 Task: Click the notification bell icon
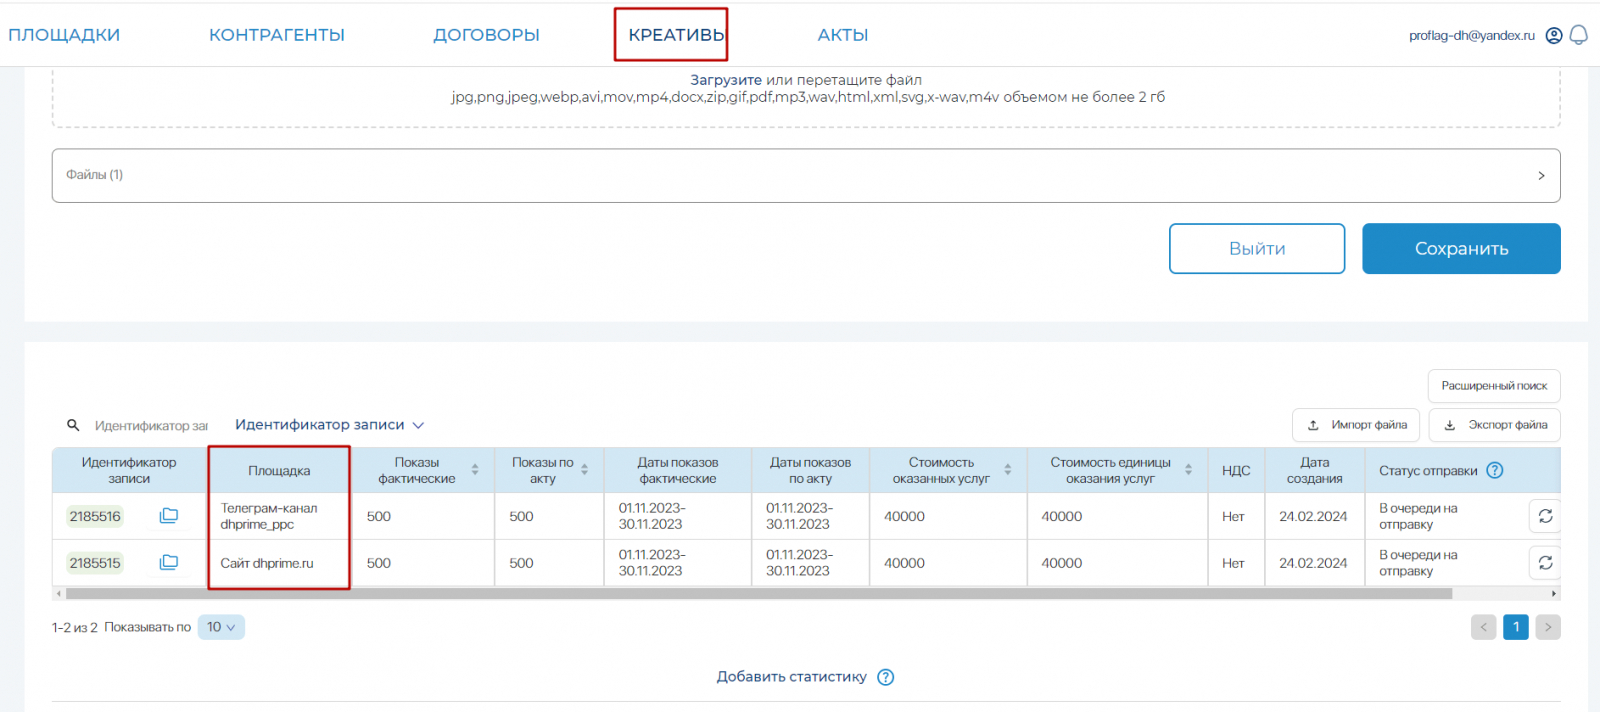point(1579,35)
